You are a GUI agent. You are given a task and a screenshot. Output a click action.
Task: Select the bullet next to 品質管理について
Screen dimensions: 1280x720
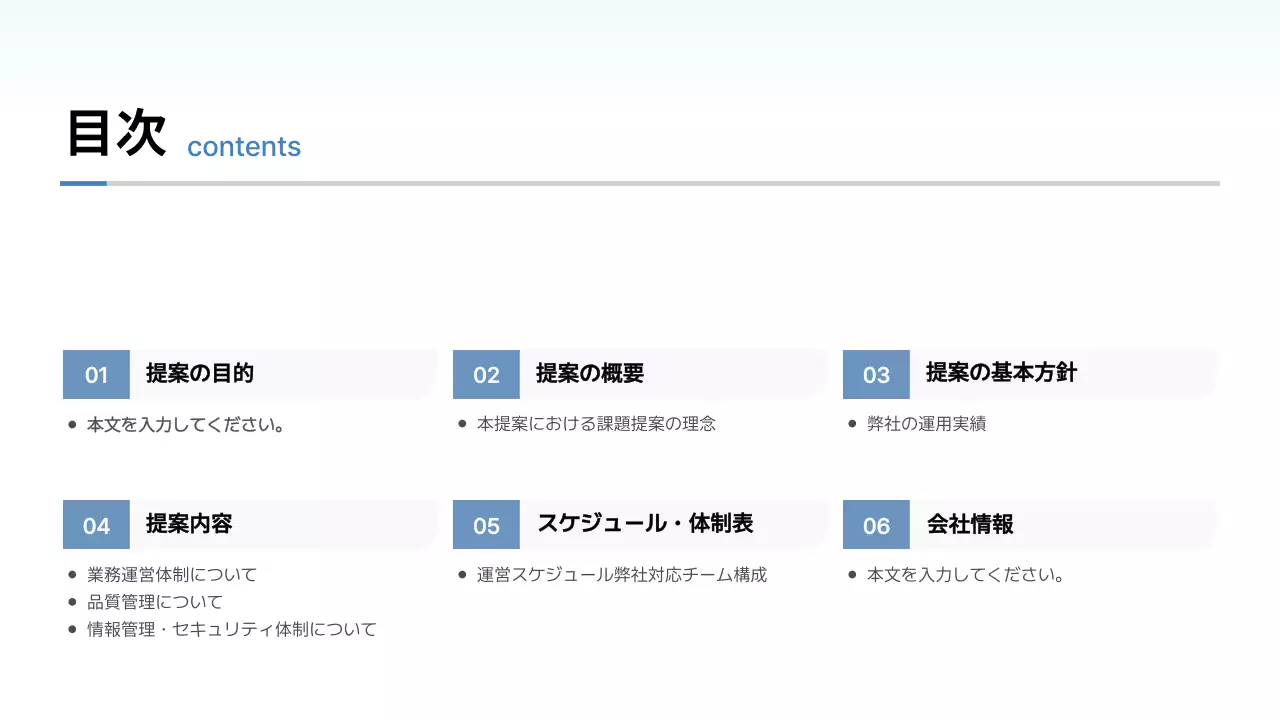(x=70, y=601)
